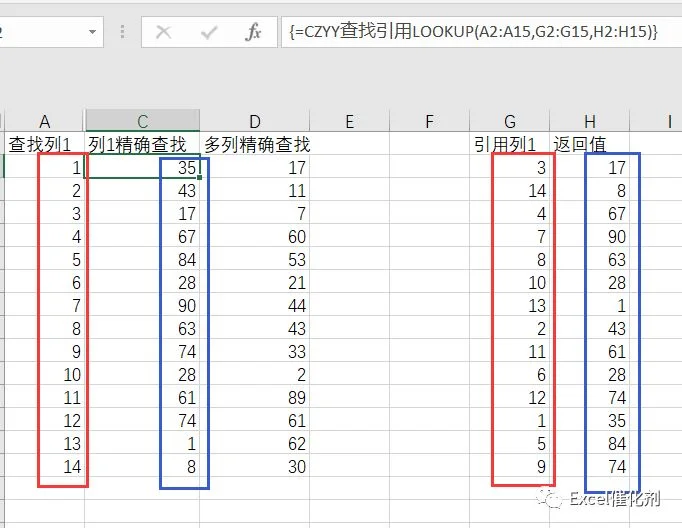Open the Insert Function fx icon
Image resolution: width=682 pixels, height=528 pixels.
[x=253, y=32]
